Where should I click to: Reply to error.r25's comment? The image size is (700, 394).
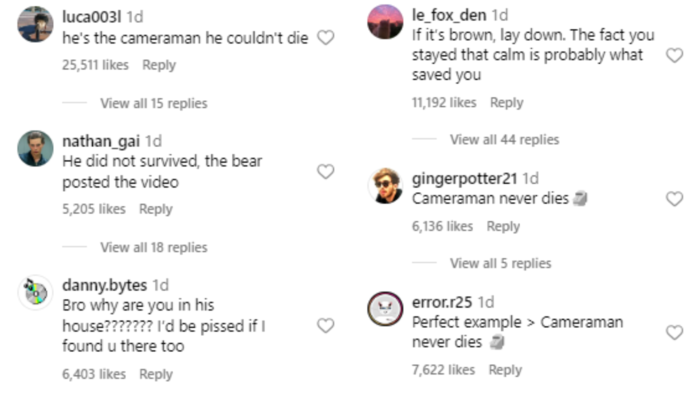pyautogui.click(x=505, y=370)
